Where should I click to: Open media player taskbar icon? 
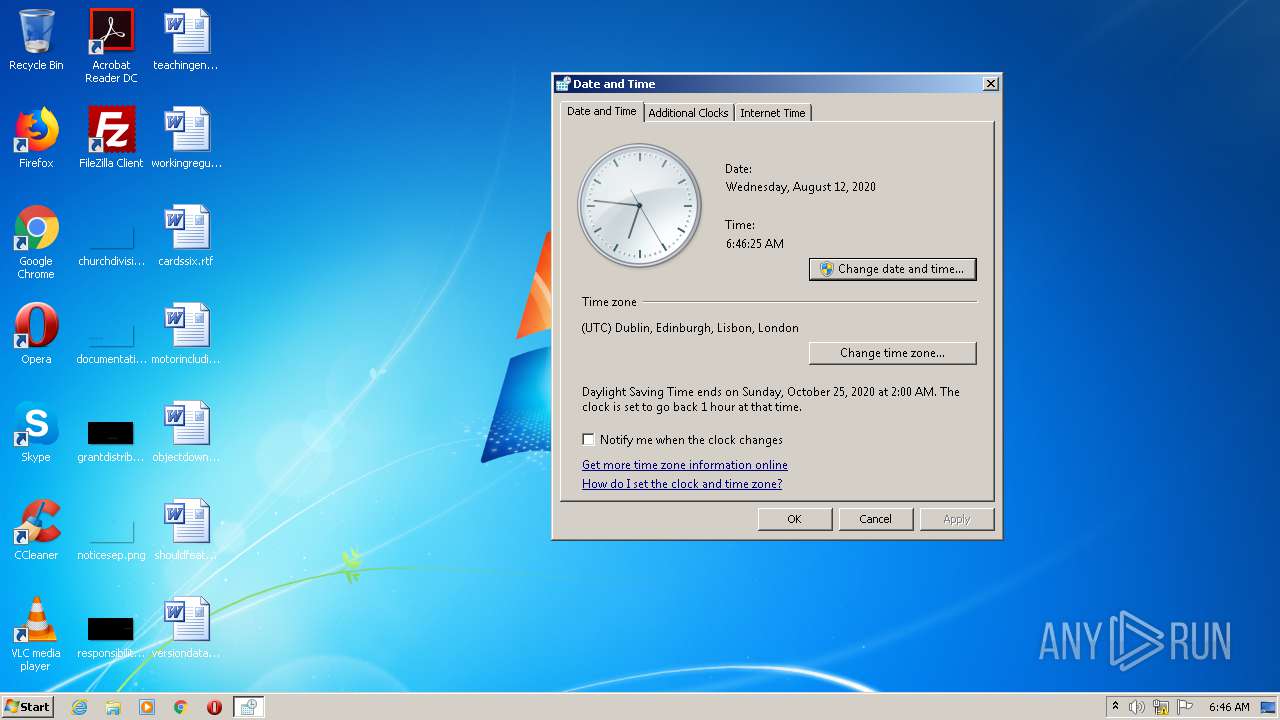(x=147, y=707)
